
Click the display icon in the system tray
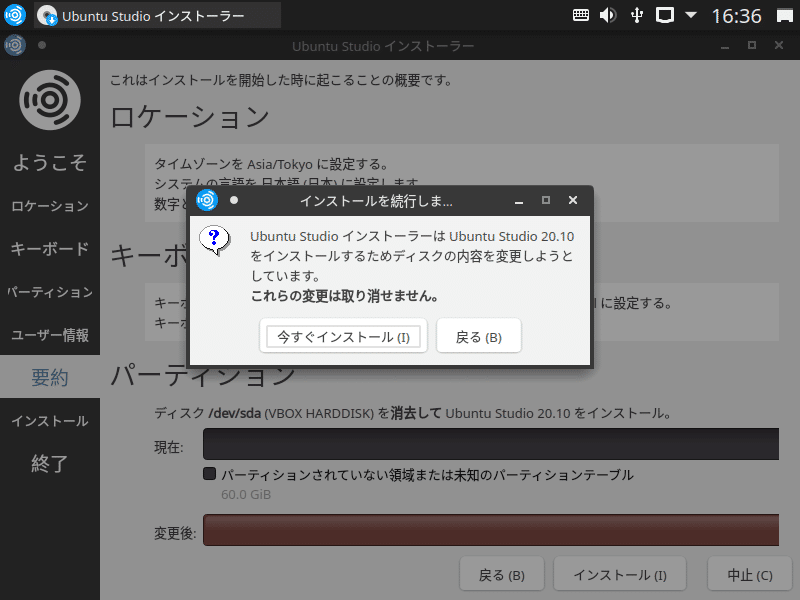pyautogui.click(x=664, y=15)
